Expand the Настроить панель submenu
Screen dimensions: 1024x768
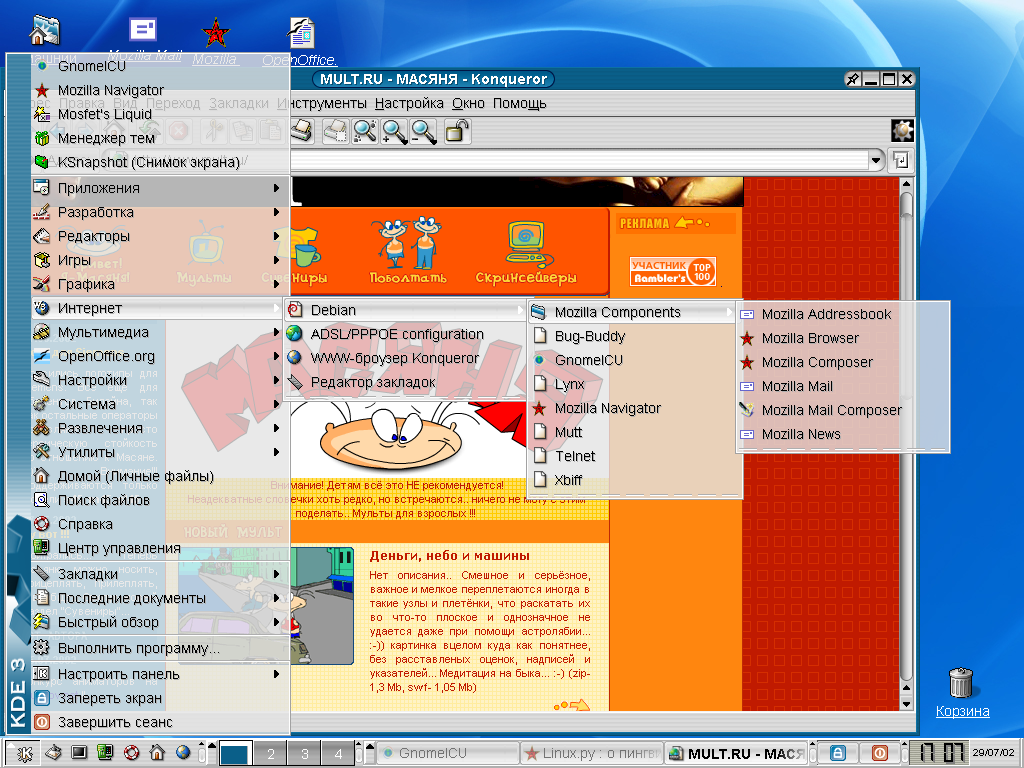click(161, 674)
